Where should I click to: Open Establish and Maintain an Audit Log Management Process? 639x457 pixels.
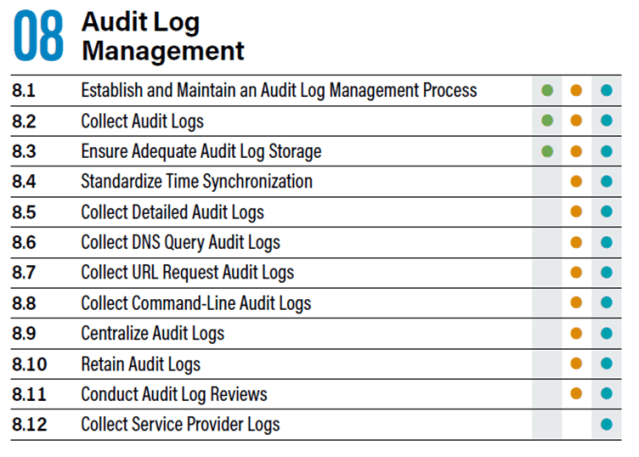click(278, 91)
